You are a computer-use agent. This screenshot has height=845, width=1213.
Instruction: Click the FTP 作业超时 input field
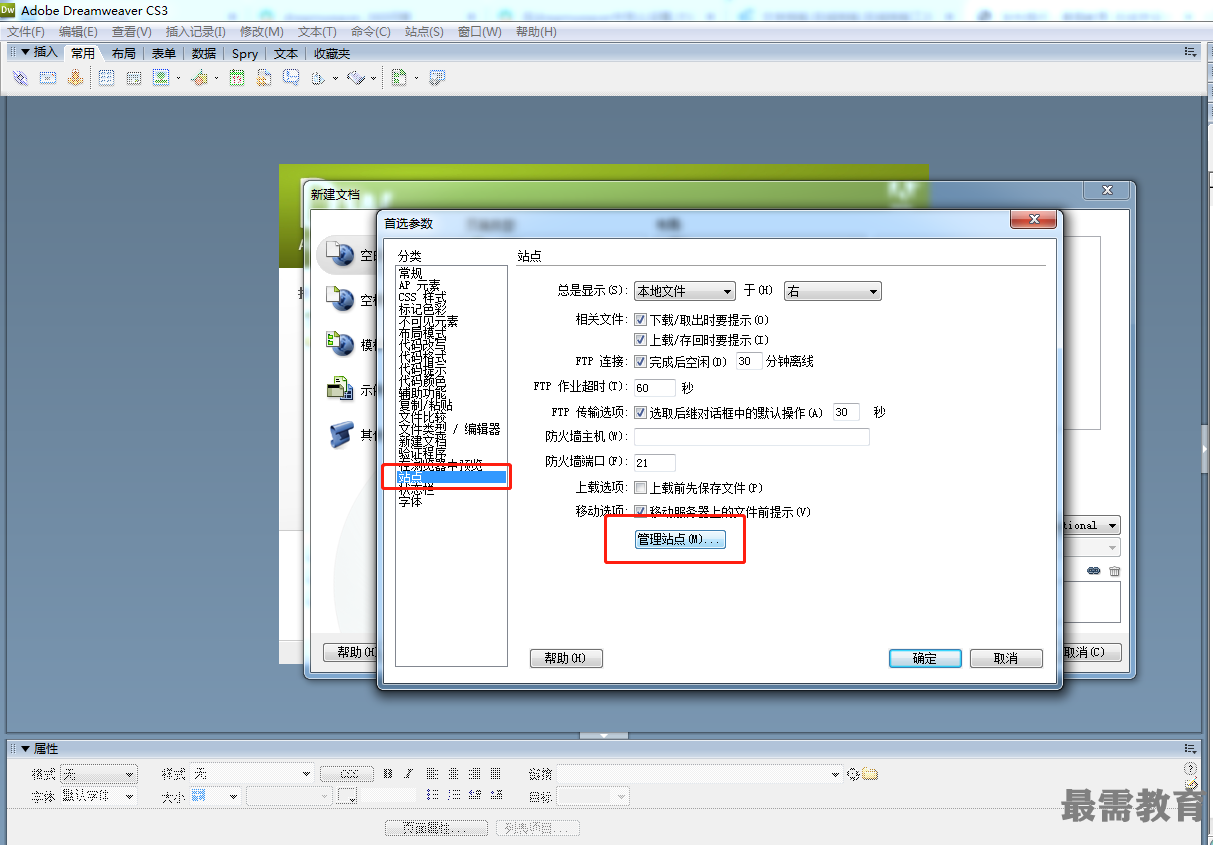pyautogui.click(x=655, y=387)
